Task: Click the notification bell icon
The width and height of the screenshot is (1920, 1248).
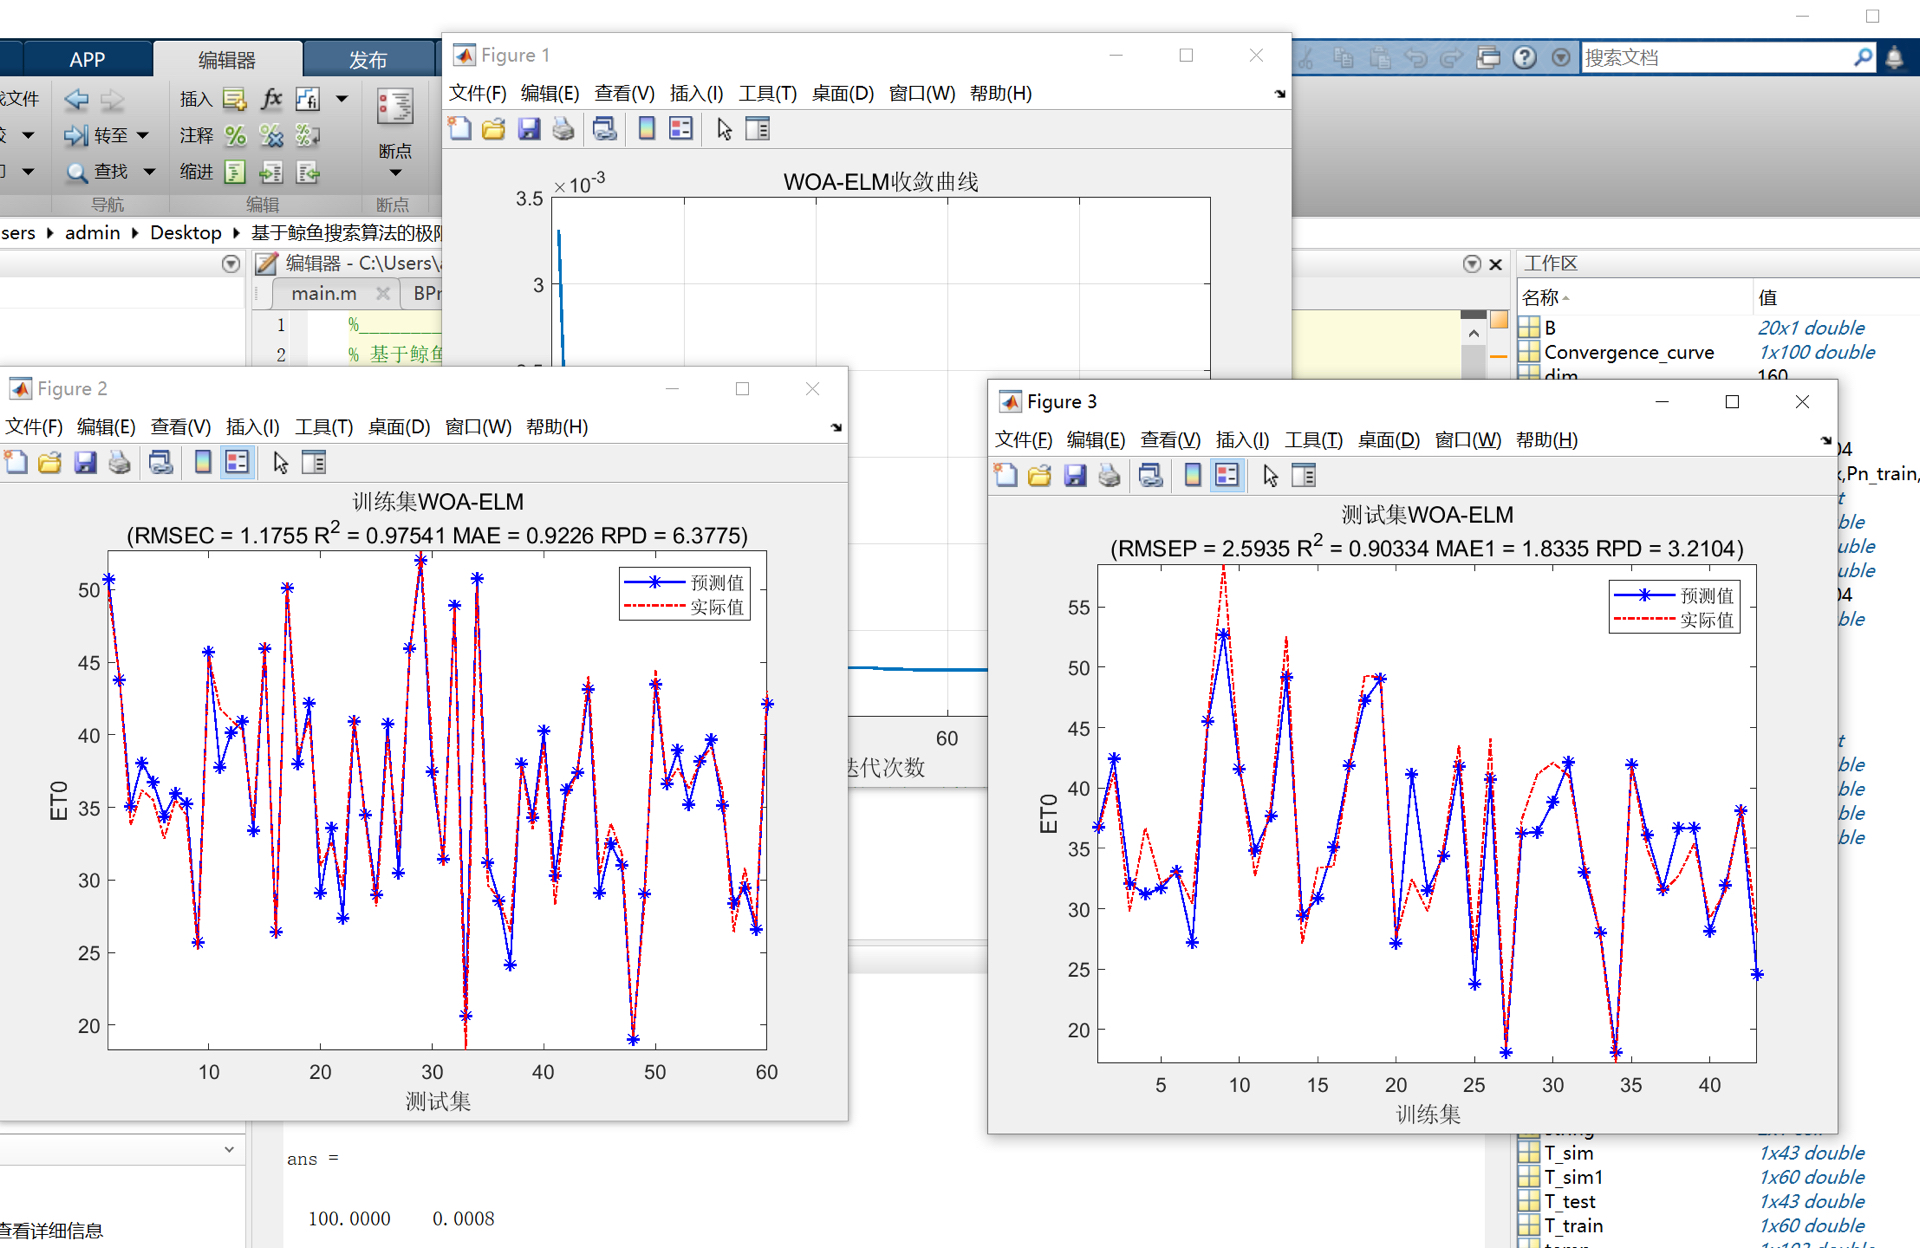Action: (1894, 58)
